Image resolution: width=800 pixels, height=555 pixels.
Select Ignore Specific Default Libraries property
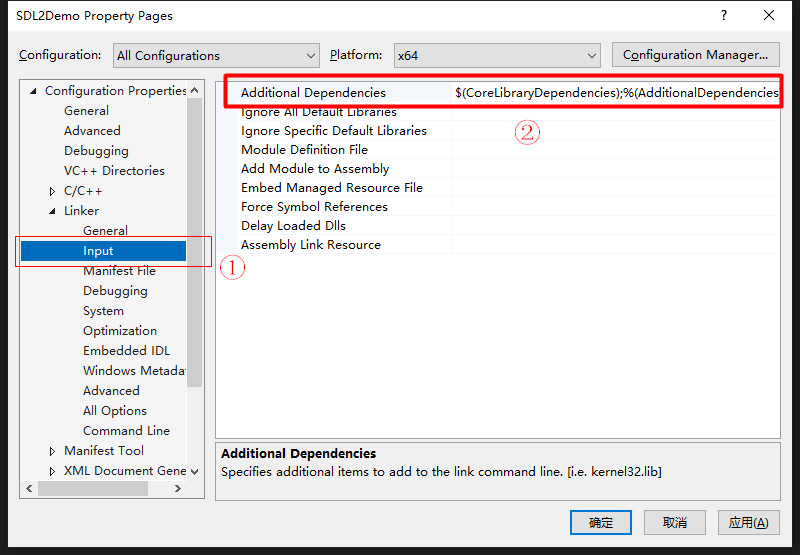tap(333, 131)
